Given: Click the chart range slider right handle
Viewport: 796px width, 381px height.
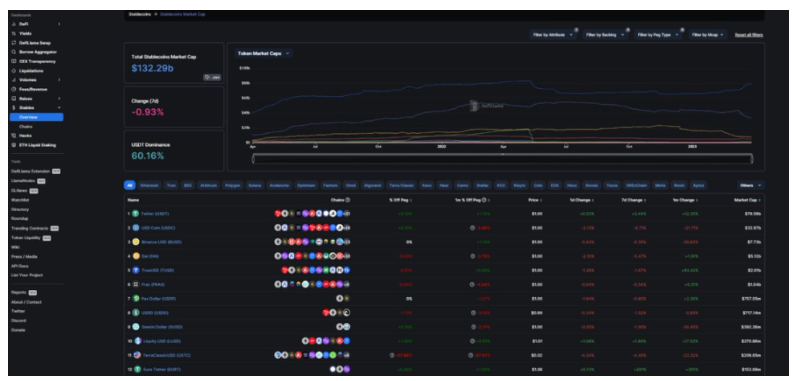Looking at the screenshot, I should point(751,159).
